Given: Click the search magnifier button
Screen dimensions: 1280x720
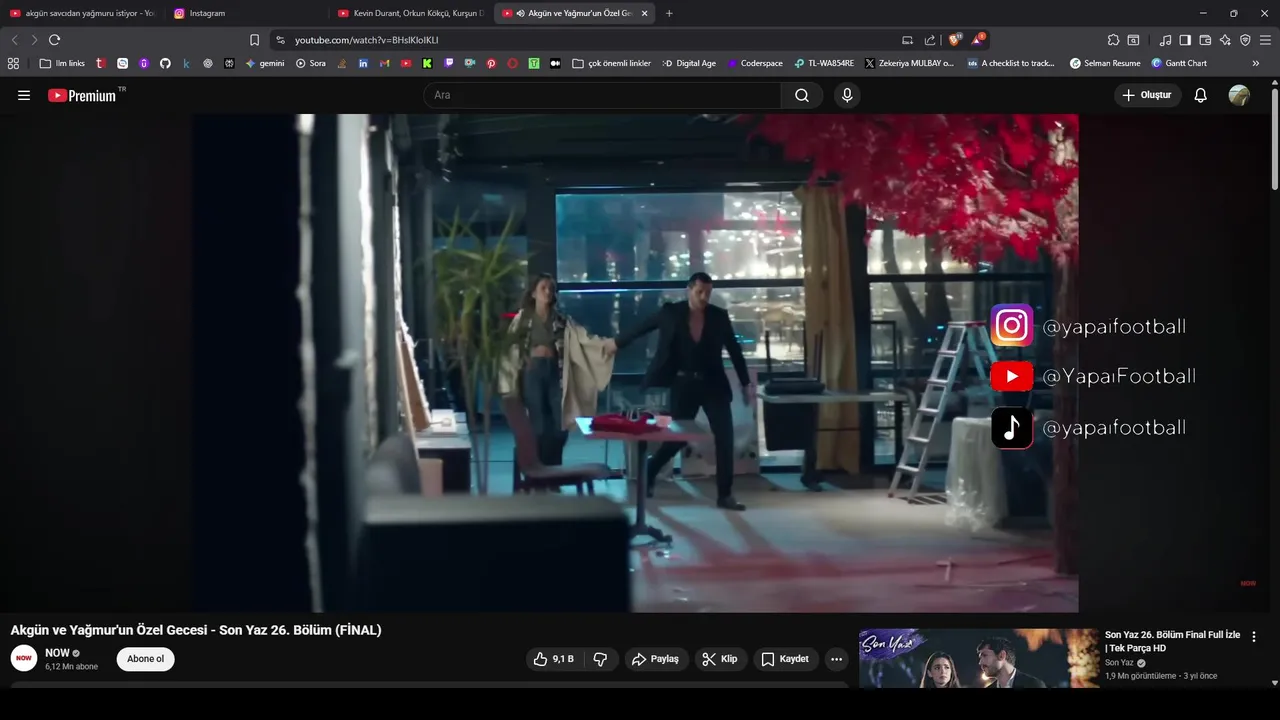Looking at the screenshot, I should 802,95.
